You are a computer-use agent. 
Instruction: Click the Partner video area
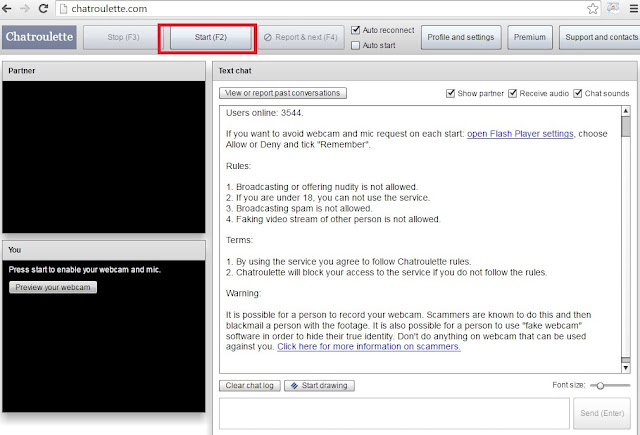(104, 157)
